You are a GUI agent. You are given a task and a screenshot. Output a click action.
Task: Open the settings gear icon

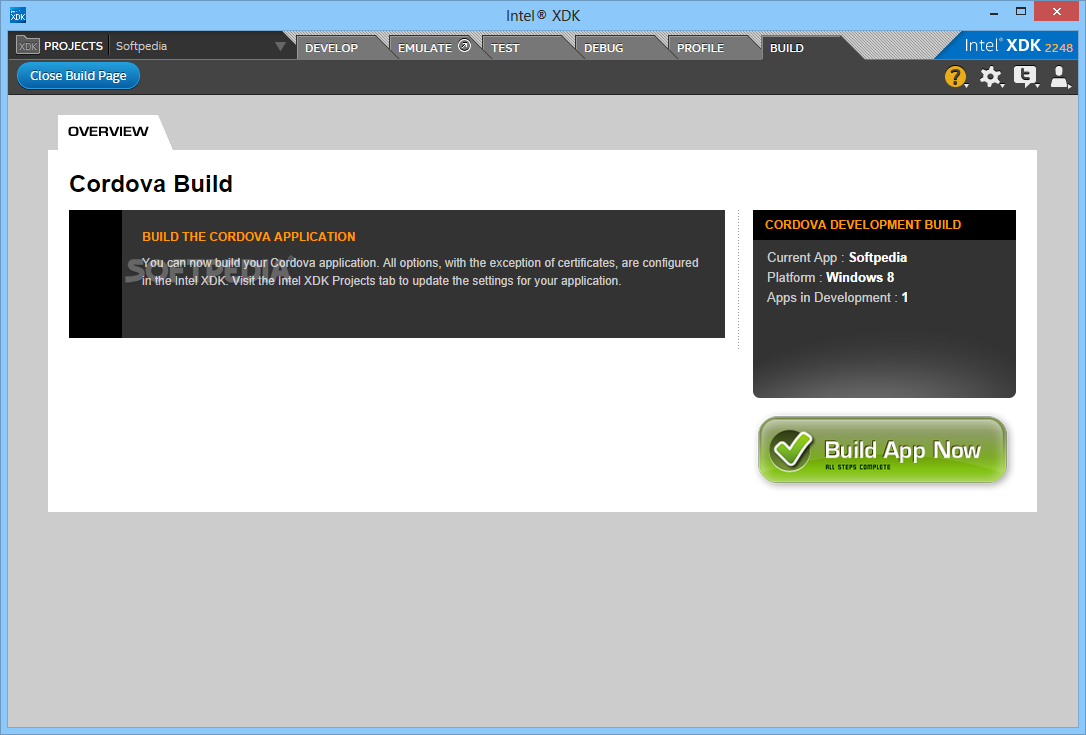click(x=990, y=76)
